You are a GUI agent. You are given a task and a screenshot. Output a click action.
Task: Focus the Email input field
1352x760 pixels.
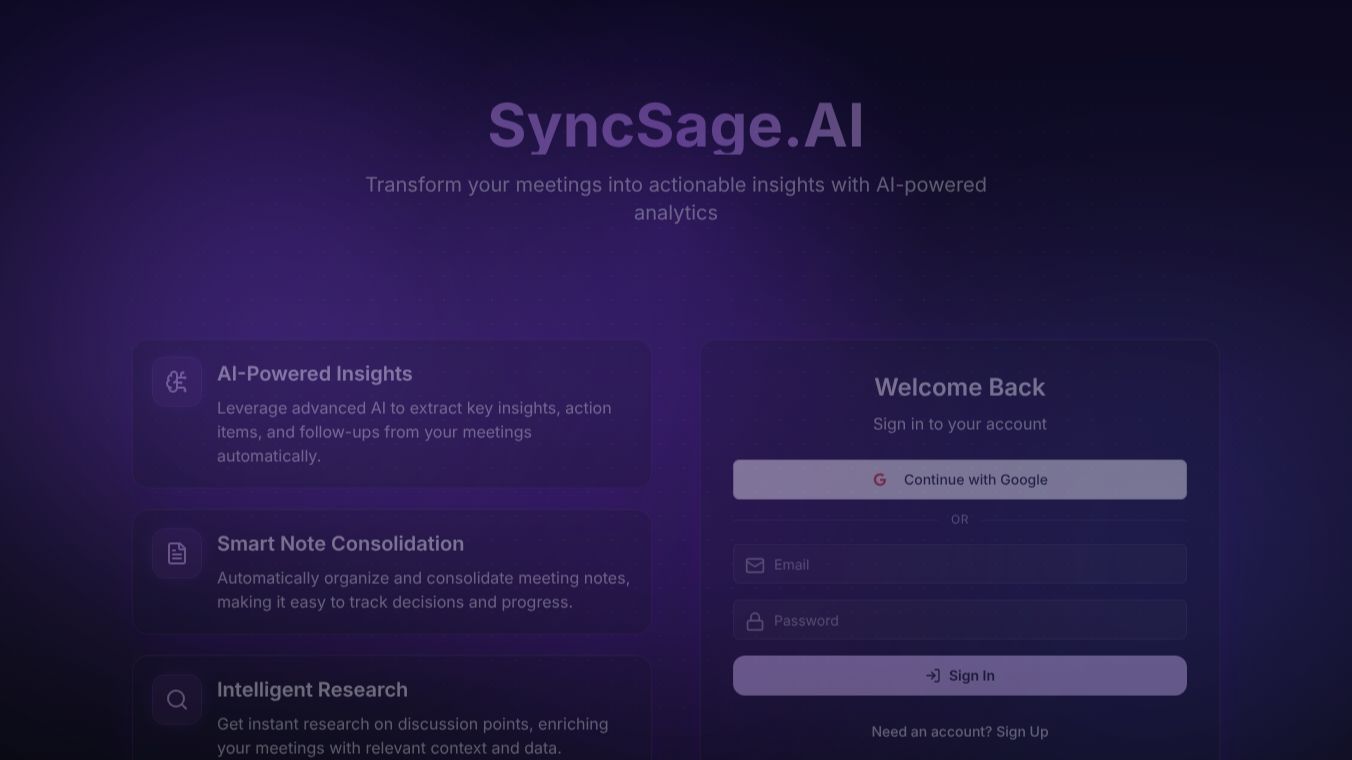960,564
